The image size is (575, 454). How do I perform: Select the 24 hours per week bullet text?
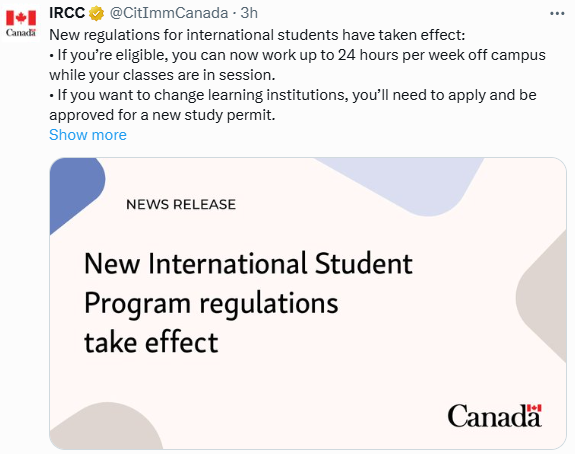pos(297,65)
